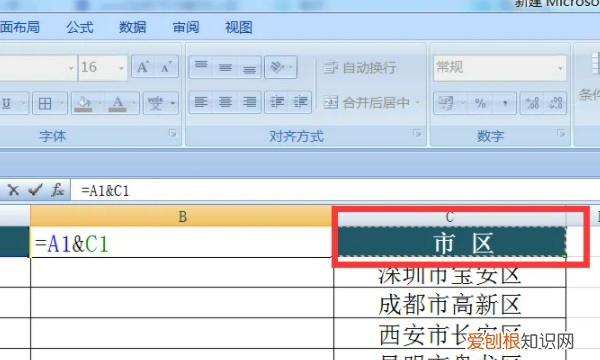Align cell content to vertical middle
This screenshot has height=360, width=600.
point(225,67)
